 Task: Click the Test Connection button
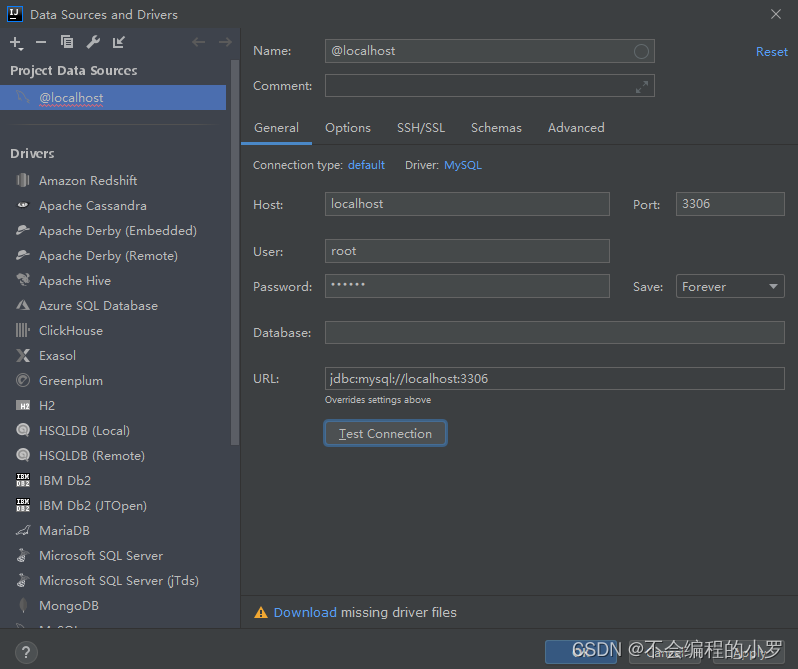coord(385,433)
